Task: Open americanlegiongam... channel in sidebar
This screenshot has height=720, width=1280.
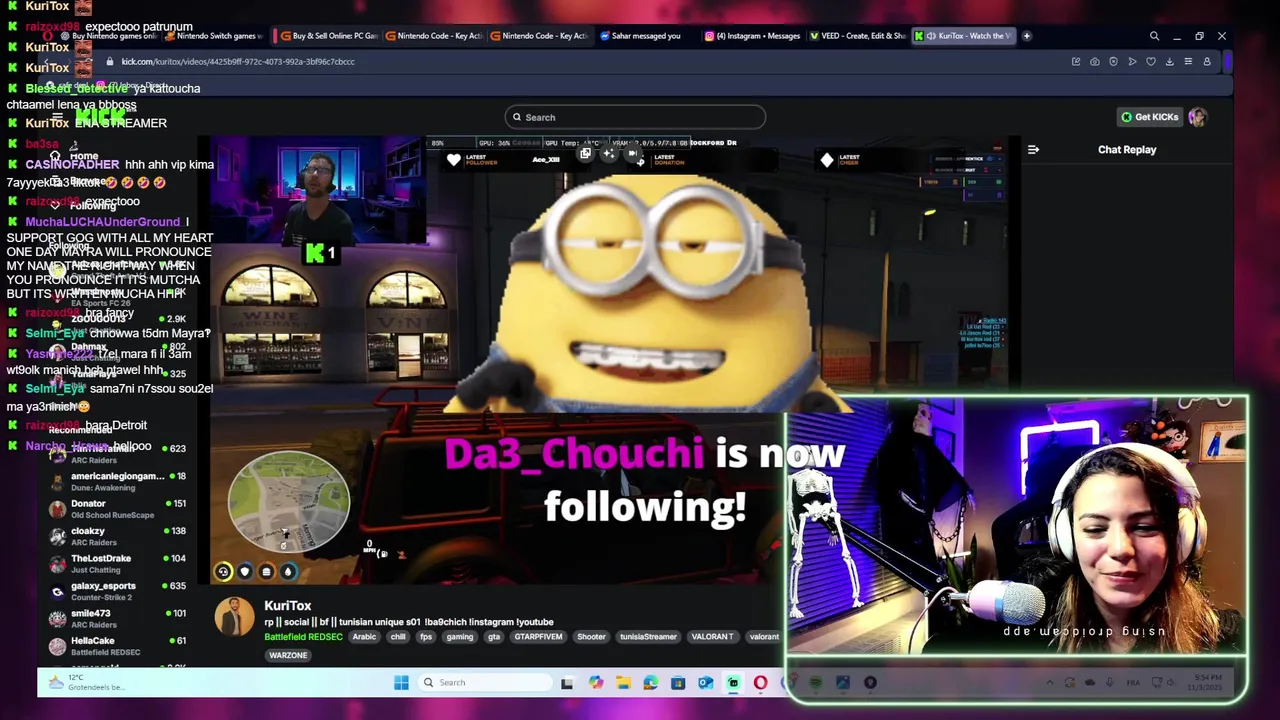Action: coord(118,482)
